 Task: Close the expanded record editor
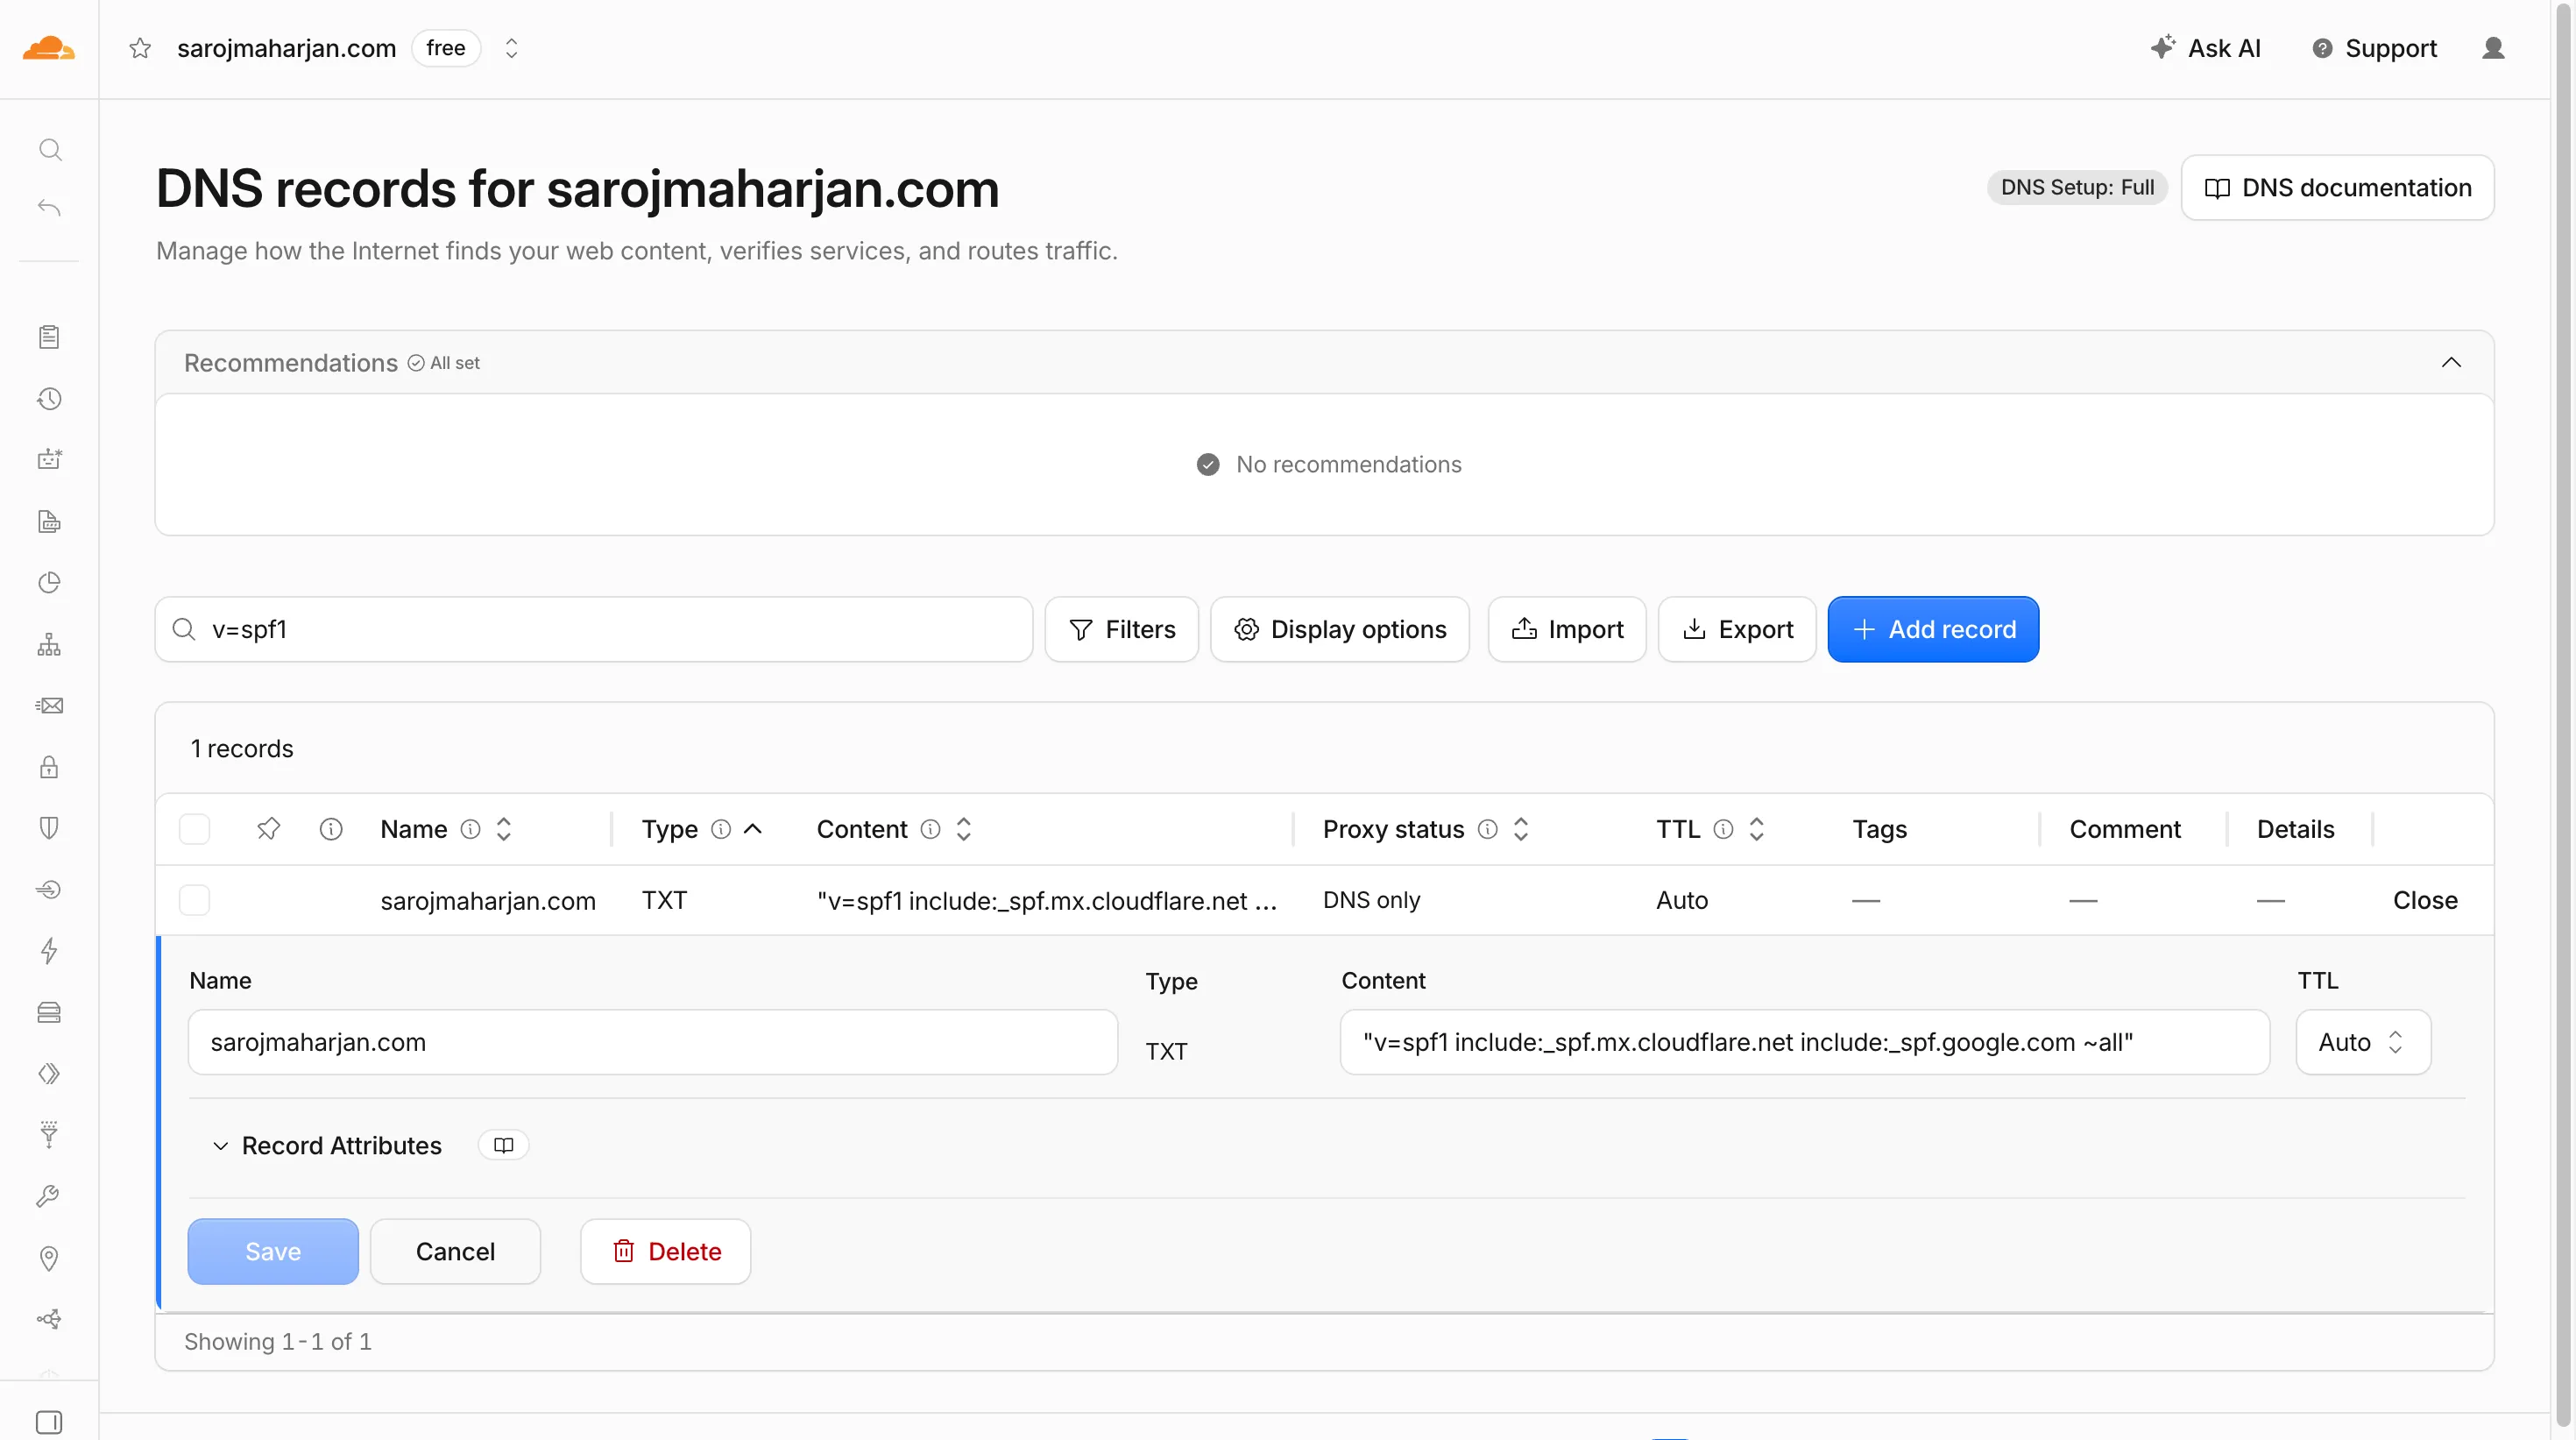coord(2425,900)
